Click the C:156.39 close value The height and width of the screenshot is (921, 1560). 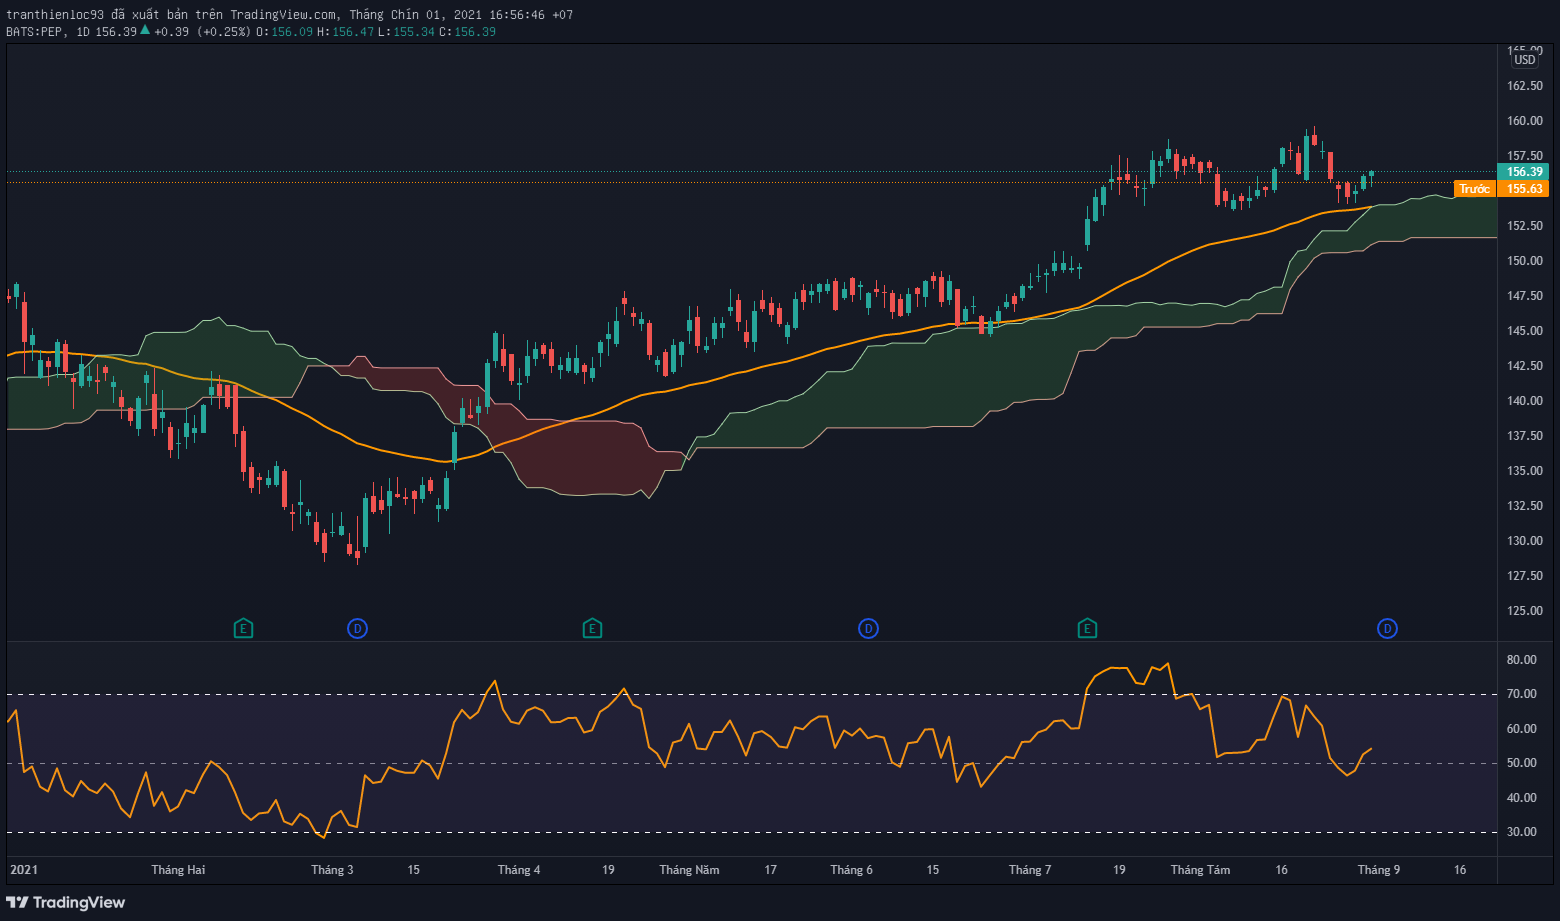coord(467,32)
